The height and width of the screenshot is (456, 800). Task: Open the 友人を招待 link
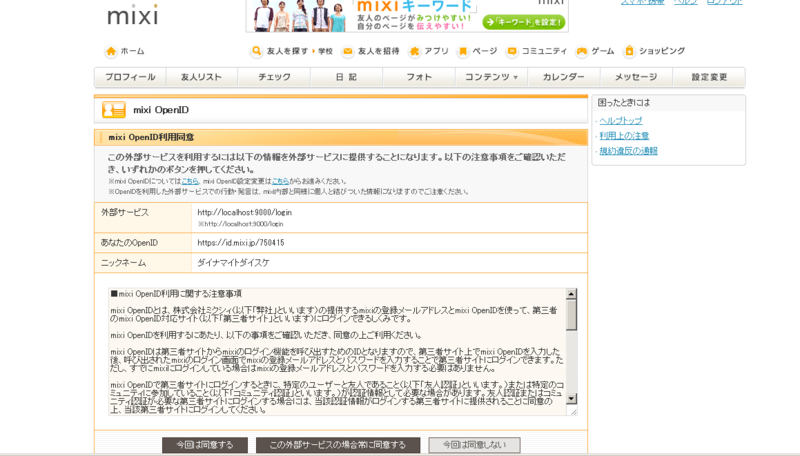click(x=379, y=51)
